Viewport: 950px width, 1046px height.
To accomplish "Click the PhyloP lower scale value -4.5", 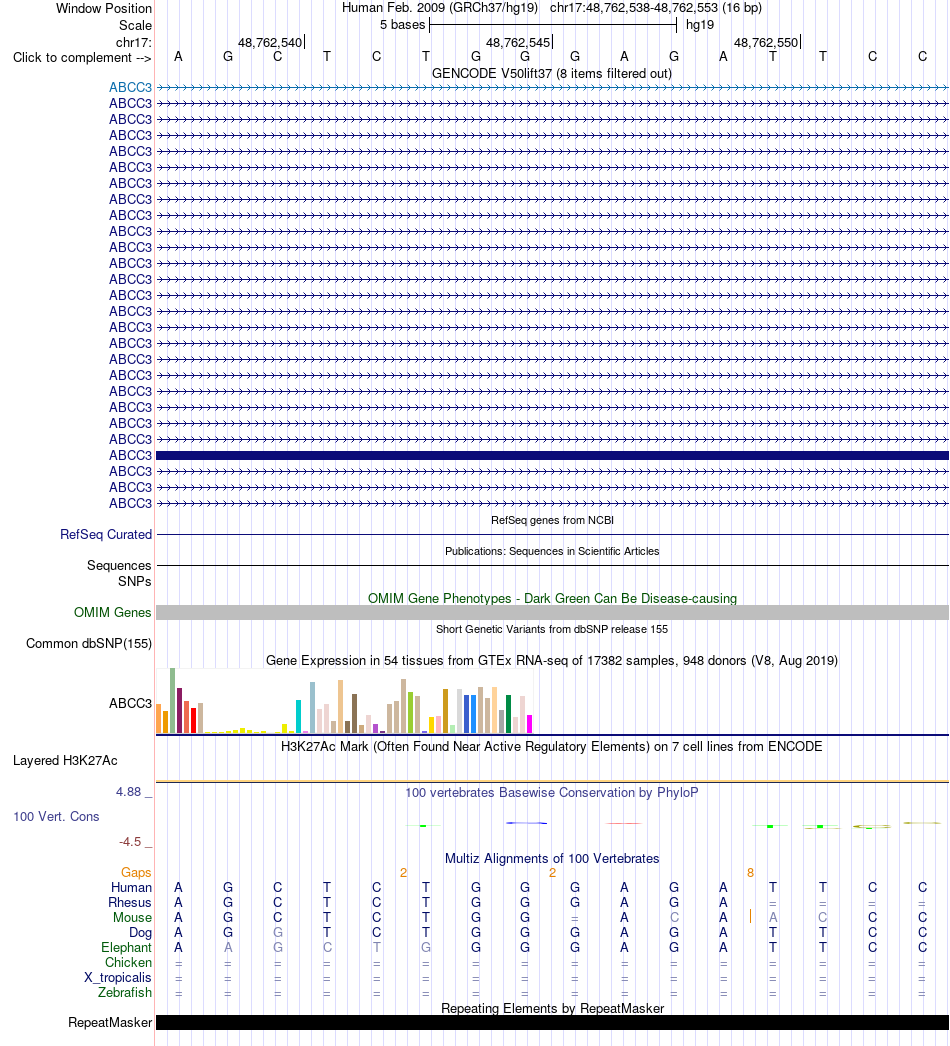I will point(130,842).
